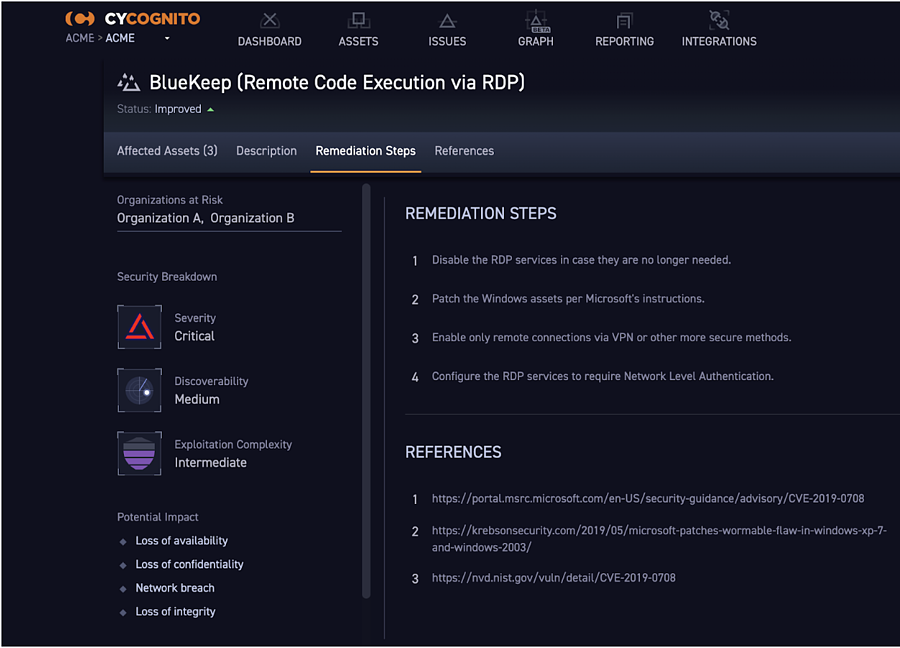Screen dimensions: 900x648
Task: Click the Severity Critical red triangle icon
Action: click(139, 327)
